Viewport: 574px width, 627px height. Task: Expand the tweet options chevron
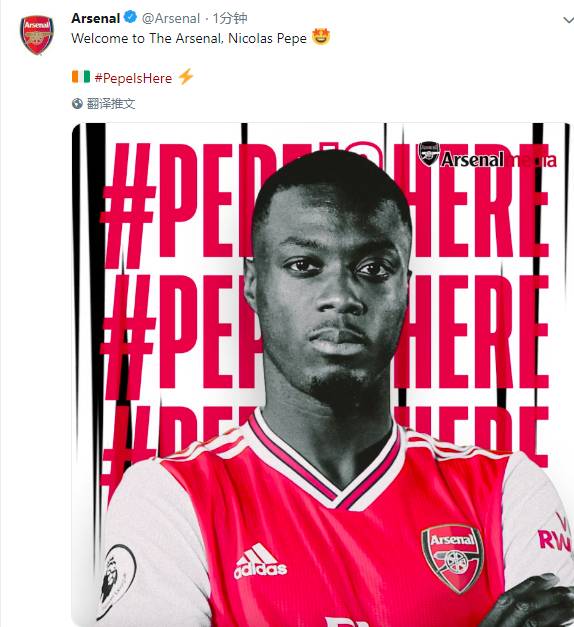(568, 20)
